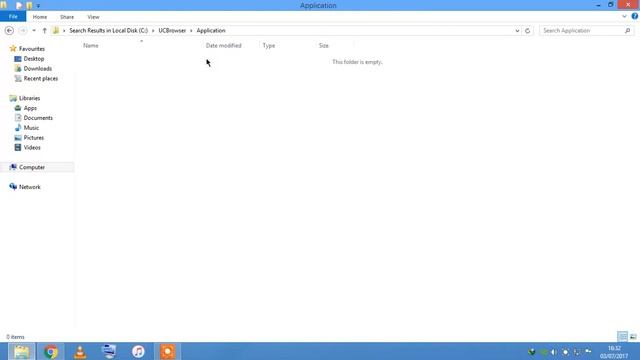Viewport: 640px width, 360px height.
Task: Open Documents library
Action: [x=38, y=118]
